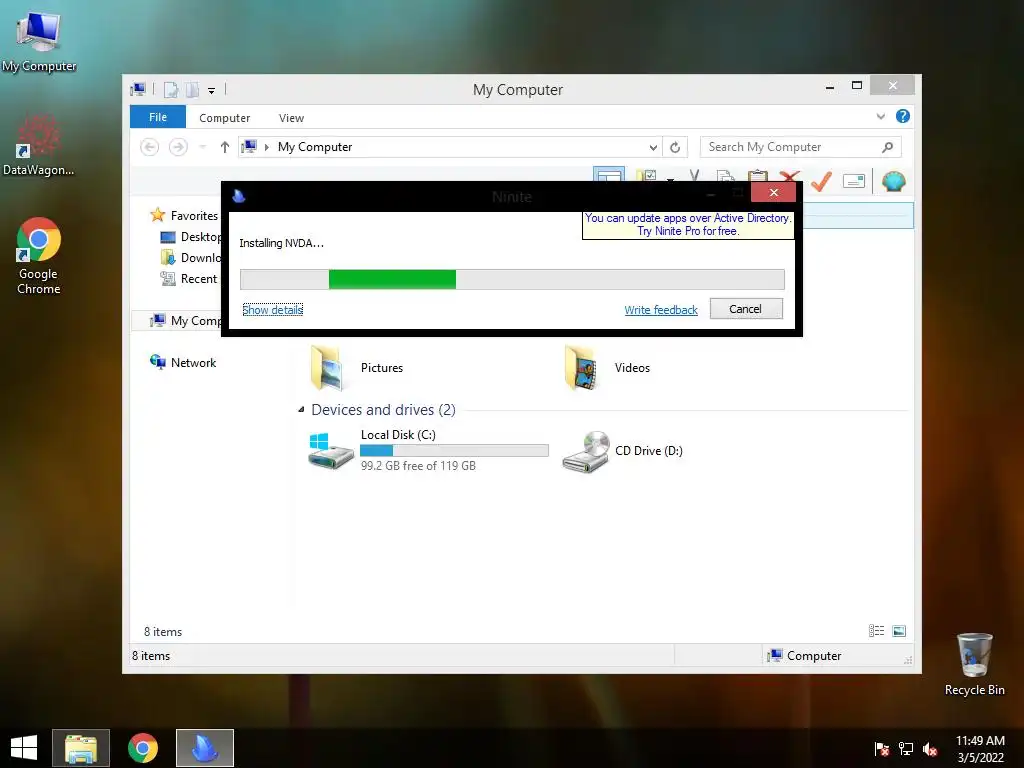Select Local Disk (C:) drive
The width and height of the screenshot is (1024, 768).
(x=428, y=450)
